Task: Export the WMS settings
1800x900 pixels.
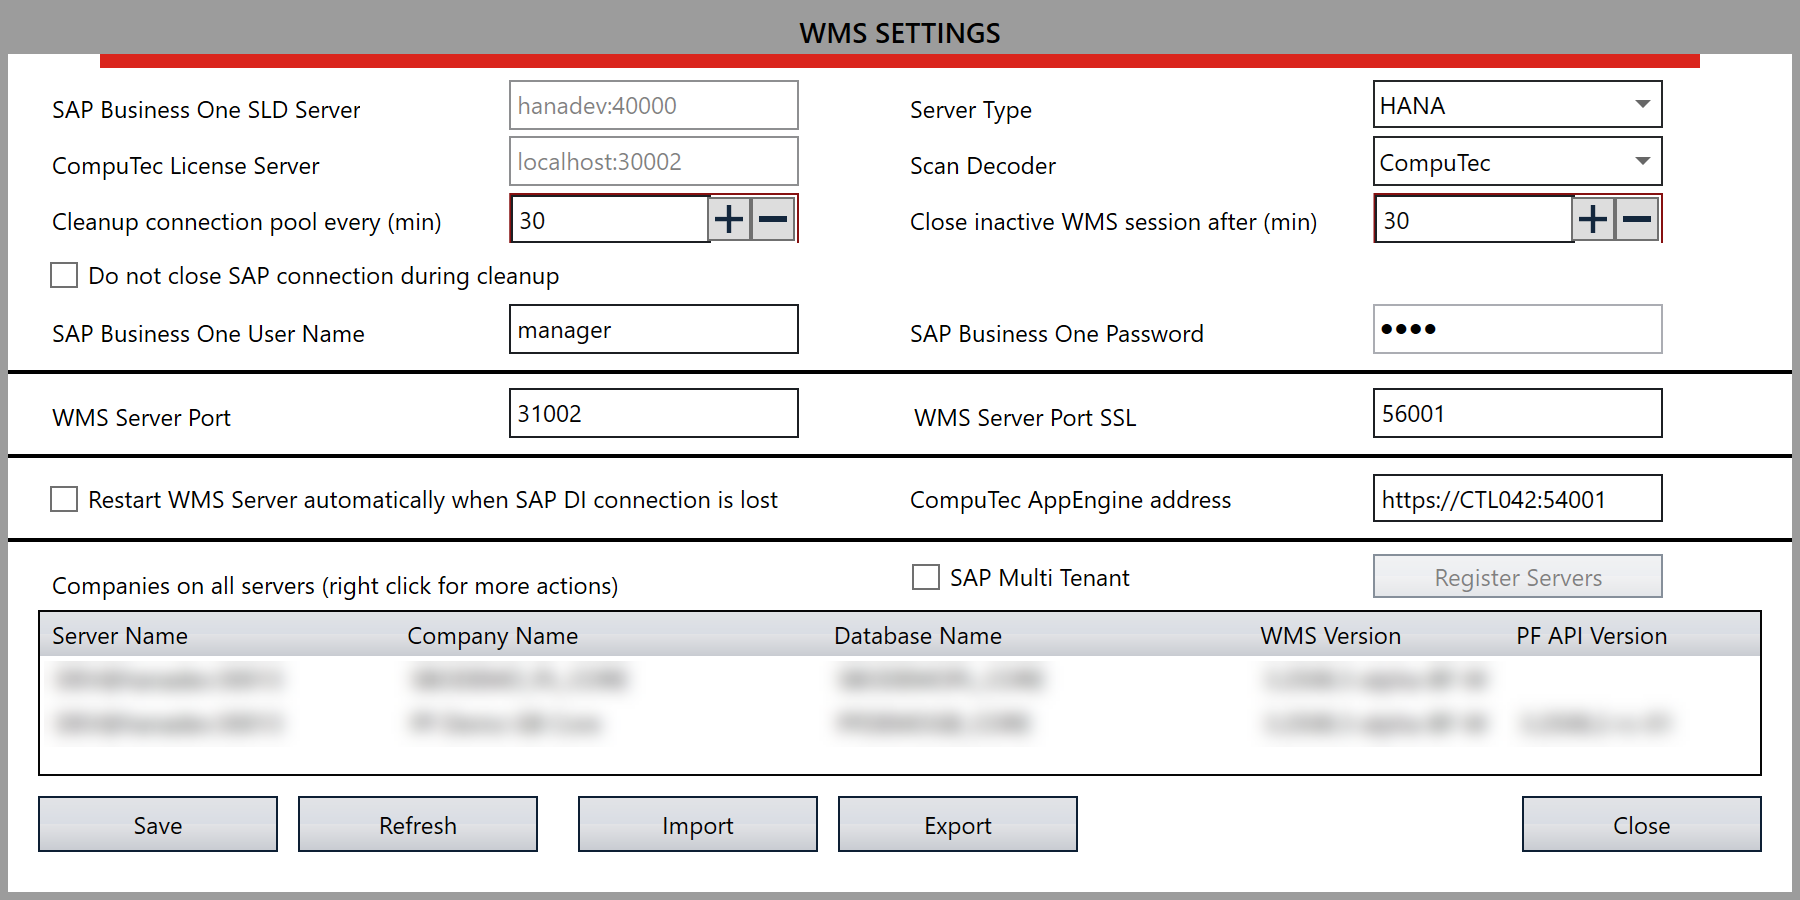Action: tap(957, 824)
